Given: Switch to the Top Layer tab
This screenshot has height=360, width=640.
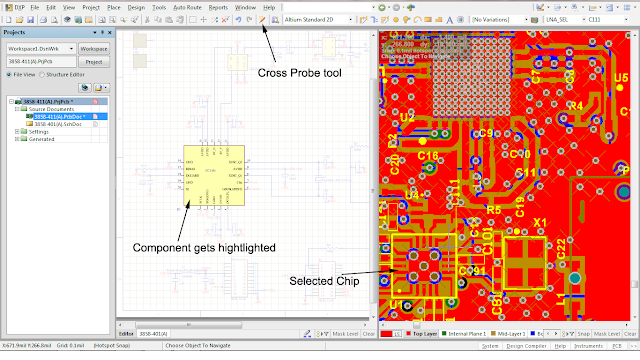Looking at the screenshot, I should (421, 334).
